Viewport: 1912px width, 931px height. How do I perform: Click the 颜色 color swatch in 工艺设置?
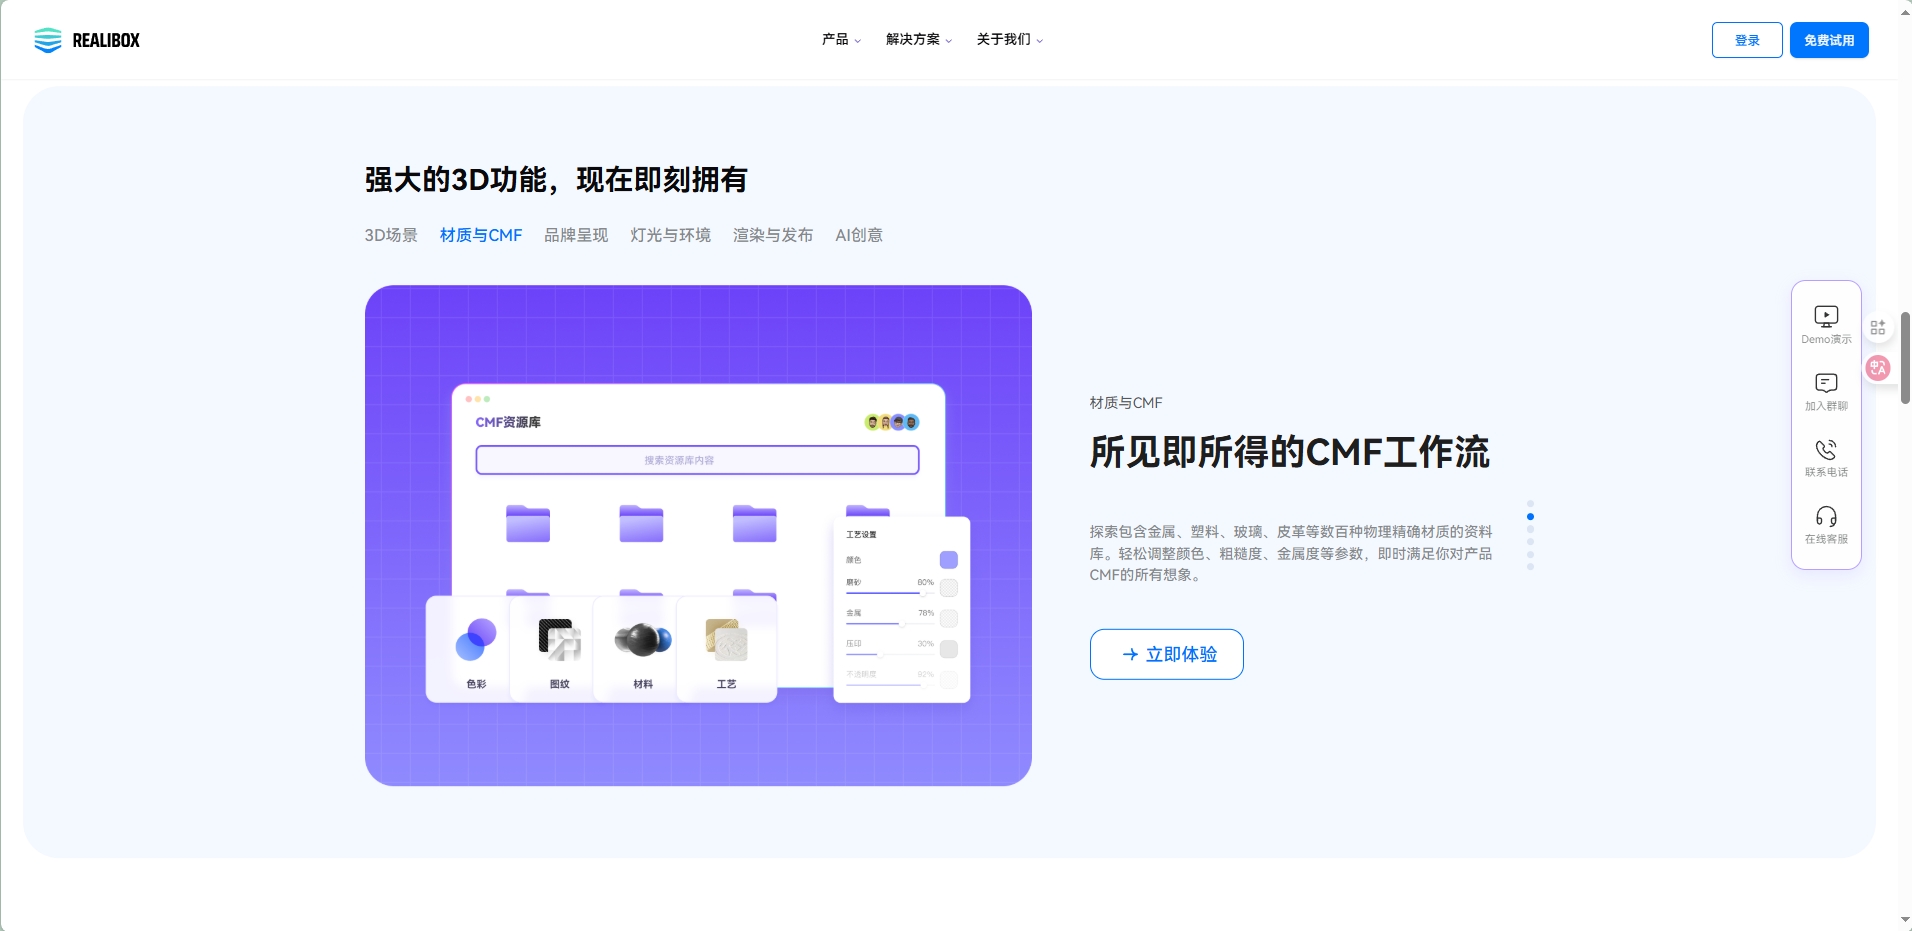tap(948, 560)
